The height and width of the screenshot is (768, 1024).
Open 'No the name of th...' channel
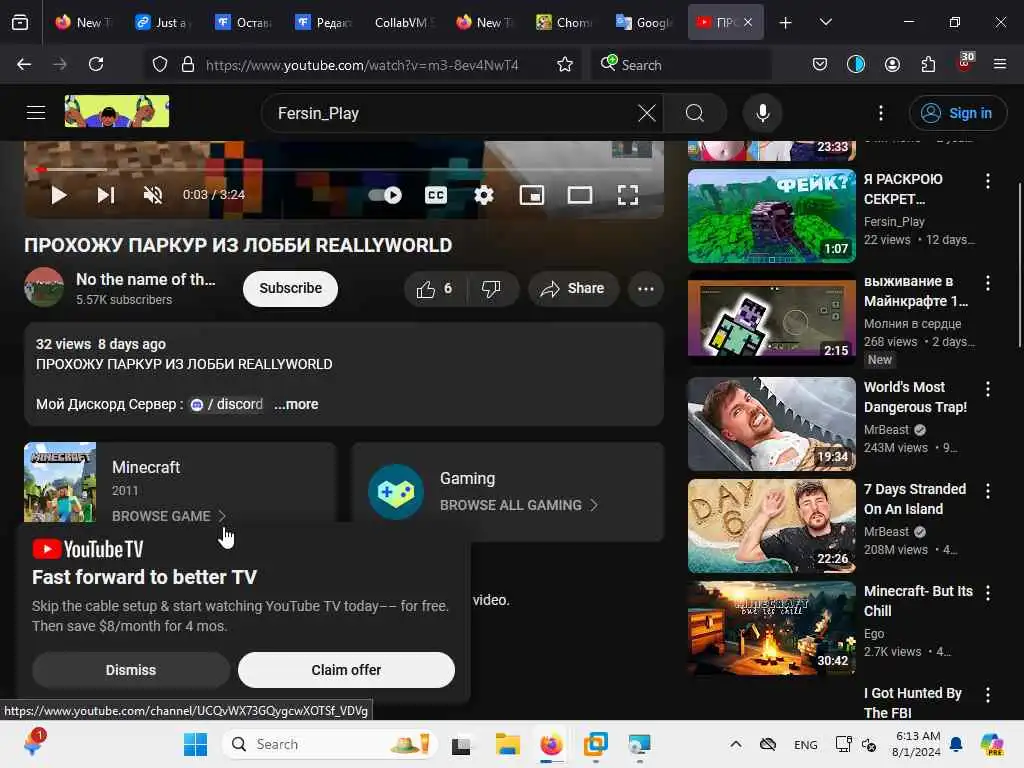[146, 280]
